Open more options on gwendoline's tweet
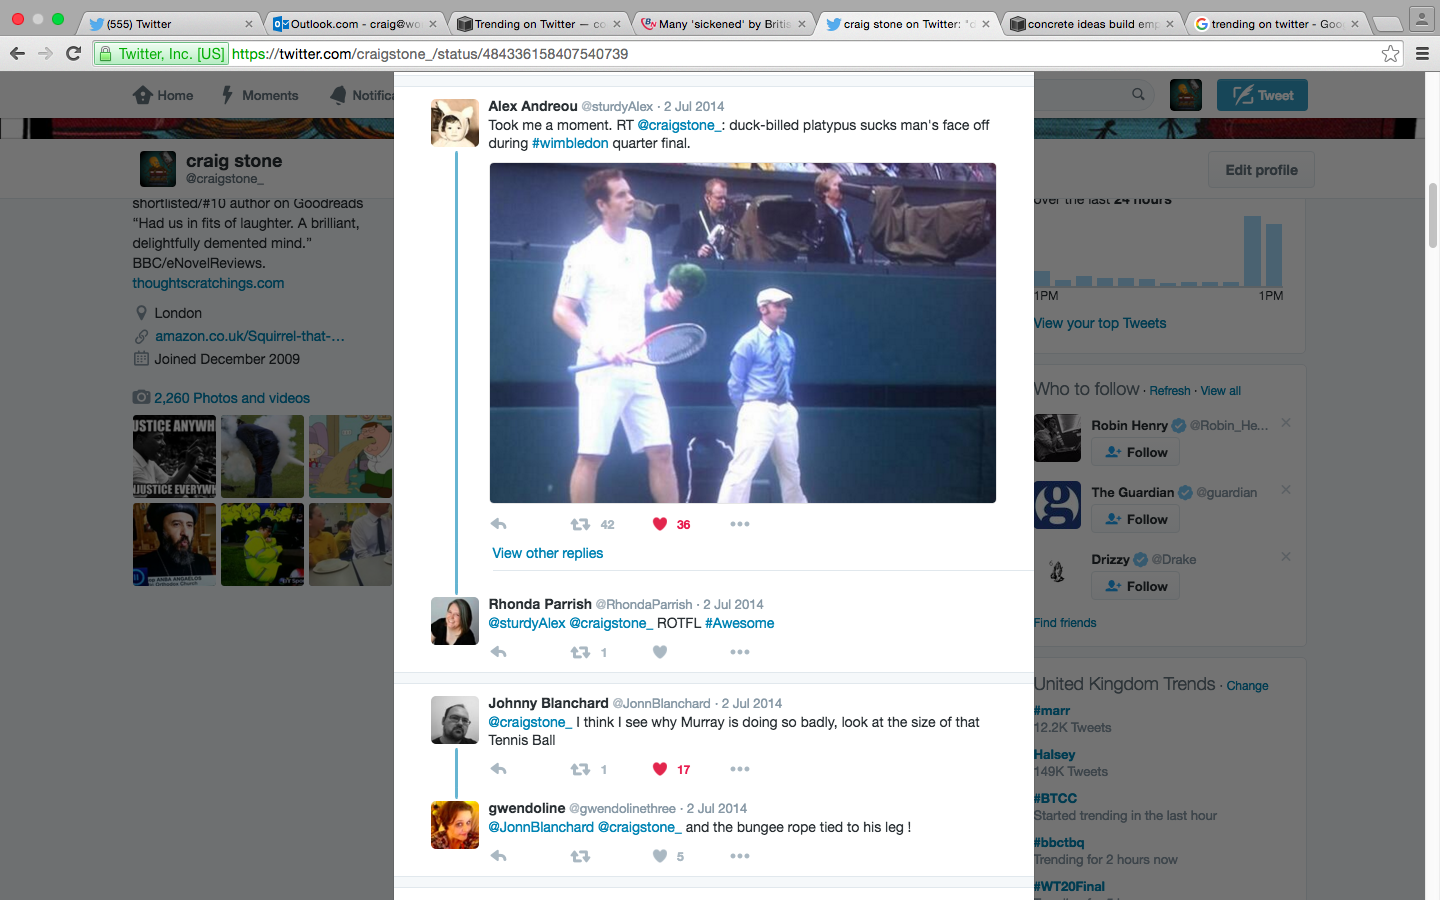This screenshot has height=900, width=1440. pyautogui.click(x=740, y=856)
